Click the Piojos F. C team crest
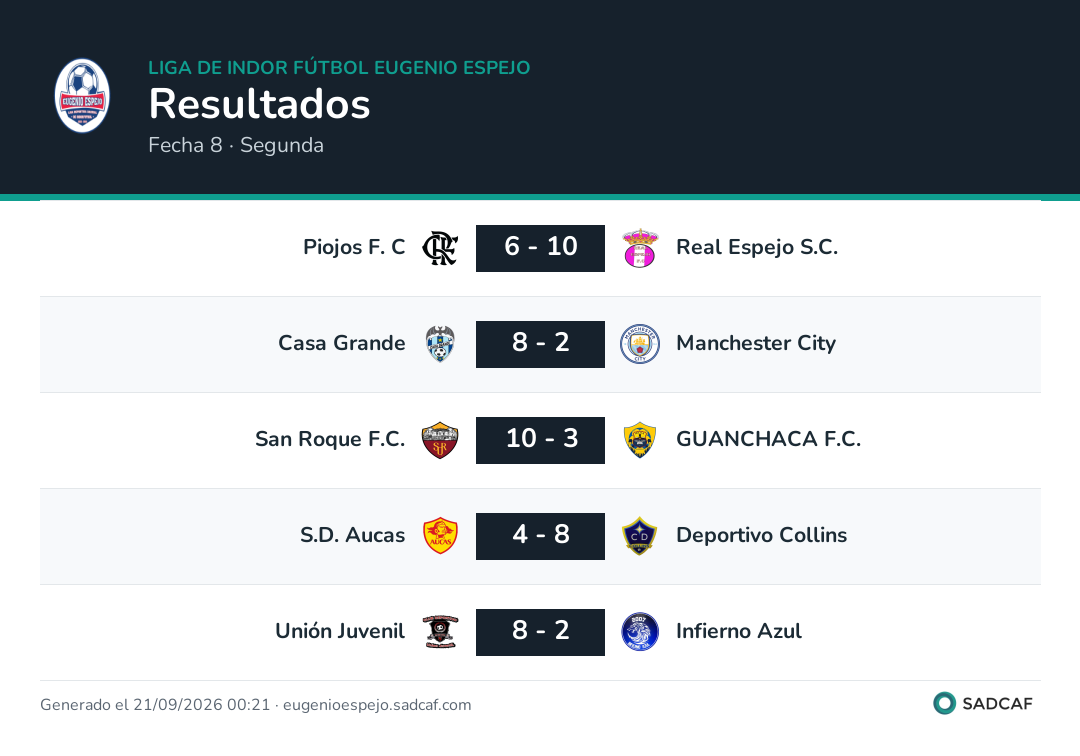 (x=440, y=248)
